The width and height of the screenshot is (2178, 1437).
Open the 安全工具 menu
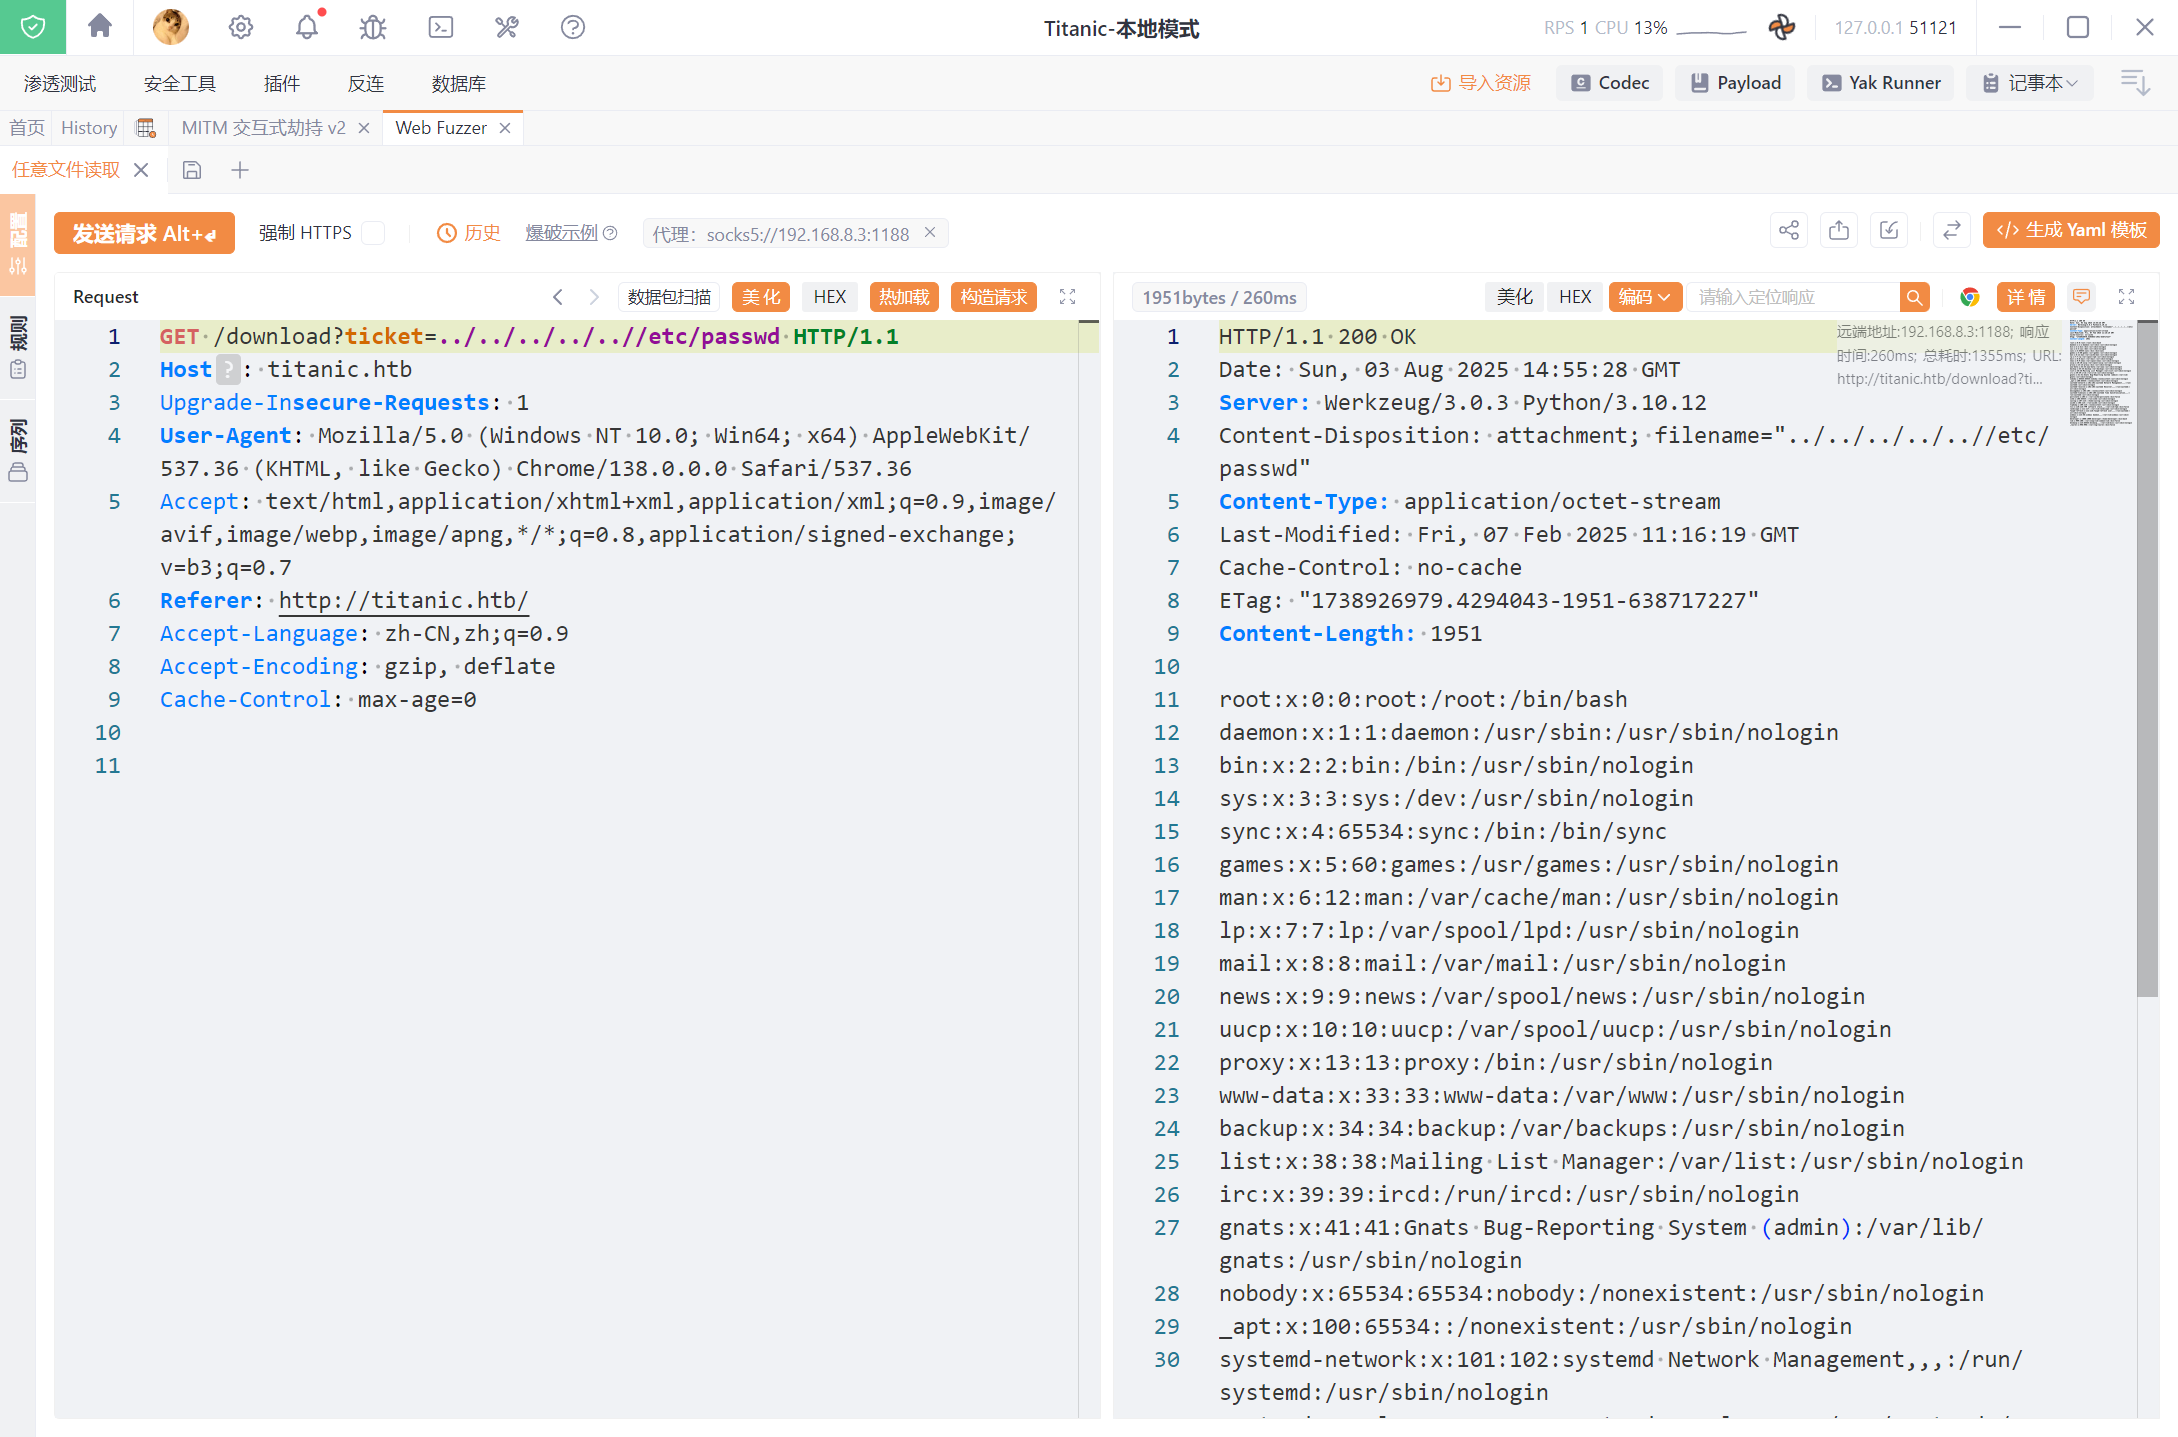point(179,83)
